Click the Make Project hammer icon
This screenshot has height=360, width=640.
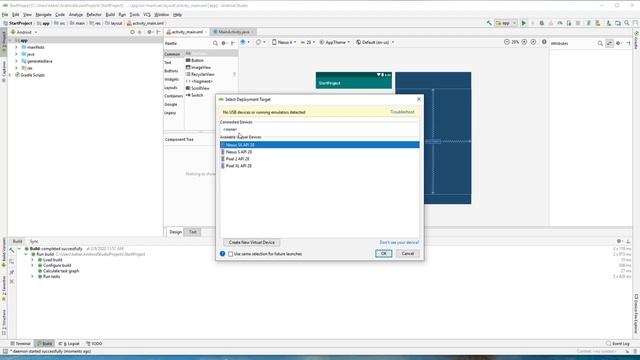489,23
